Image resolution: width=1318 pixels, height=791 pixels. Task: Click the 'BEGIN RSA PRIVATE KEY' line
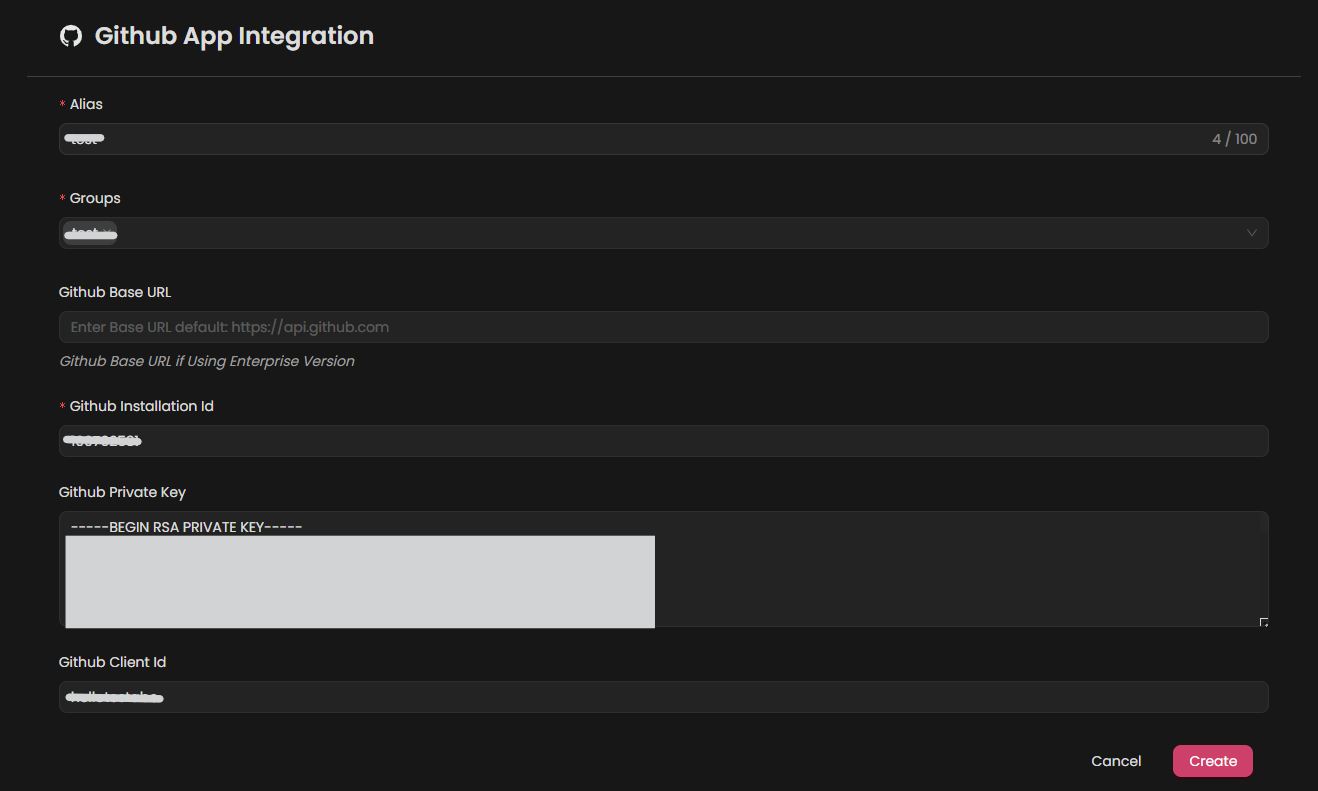tap(186, 527)
